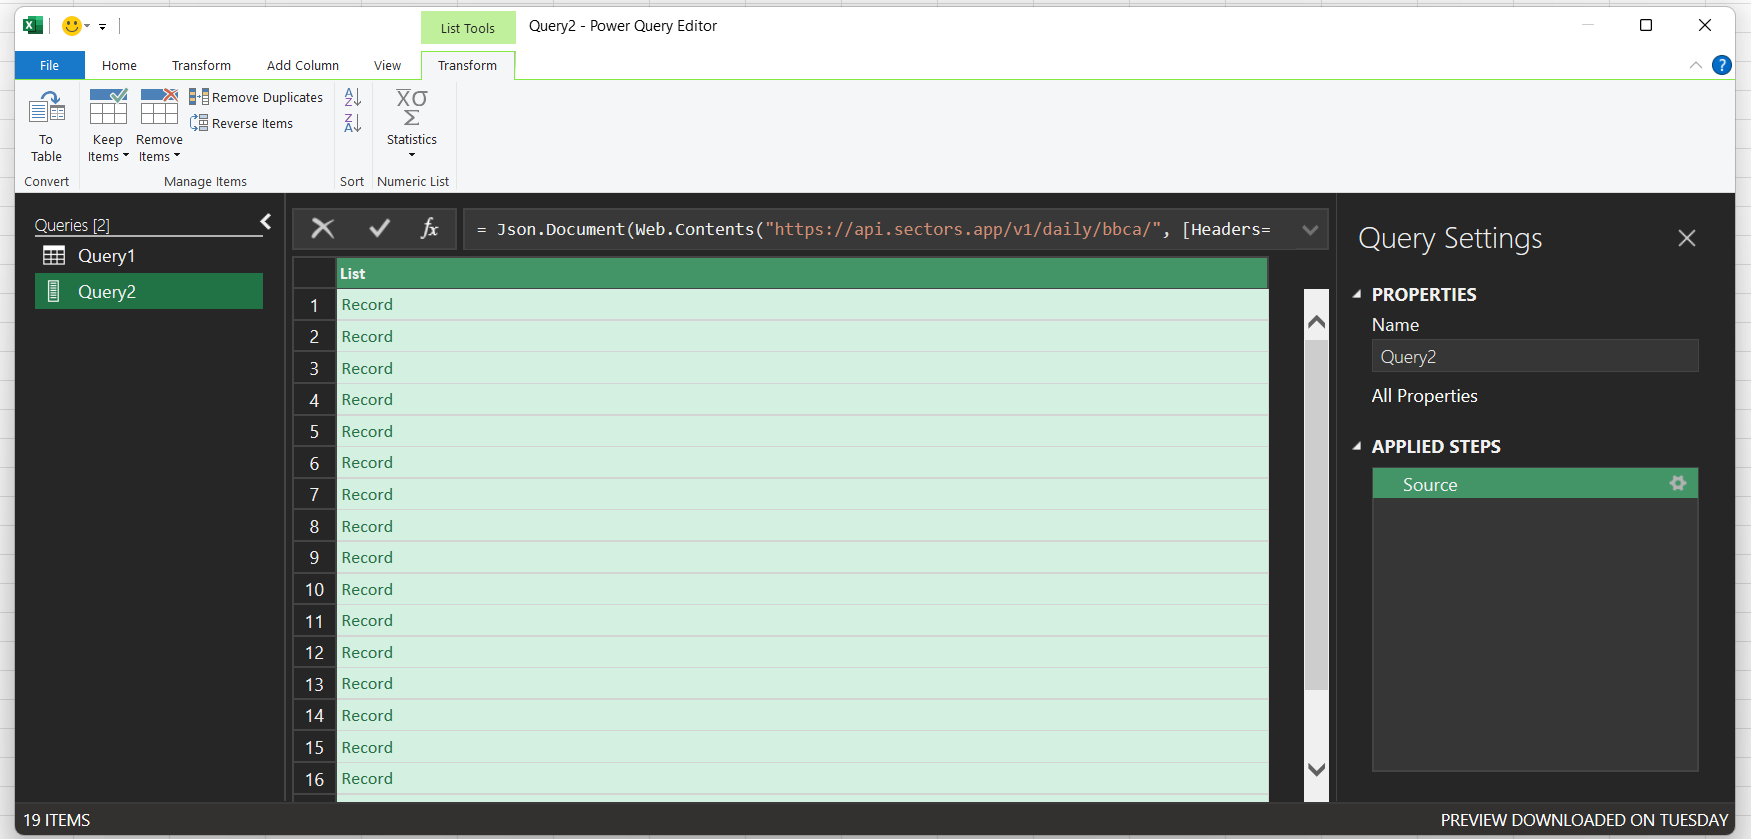This screenshot has width=1751, height=839.
Task: Collapse the Queries pane arrow
Action: pos(266,222)
